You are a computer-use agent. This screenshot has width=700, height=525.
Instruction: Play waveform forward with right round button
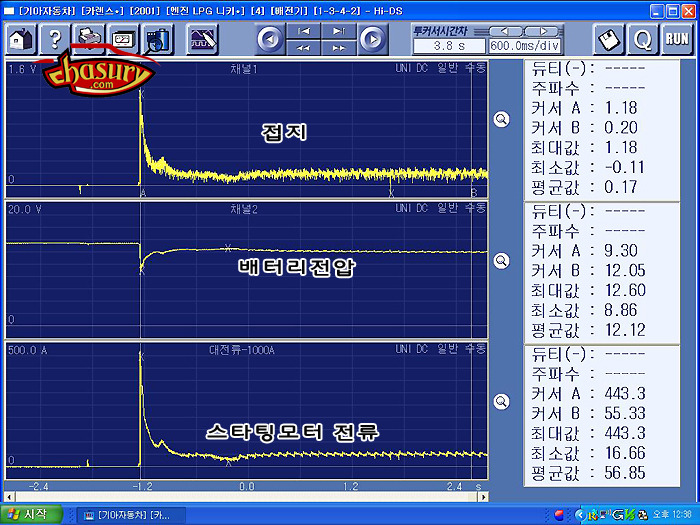coord(371,40)
